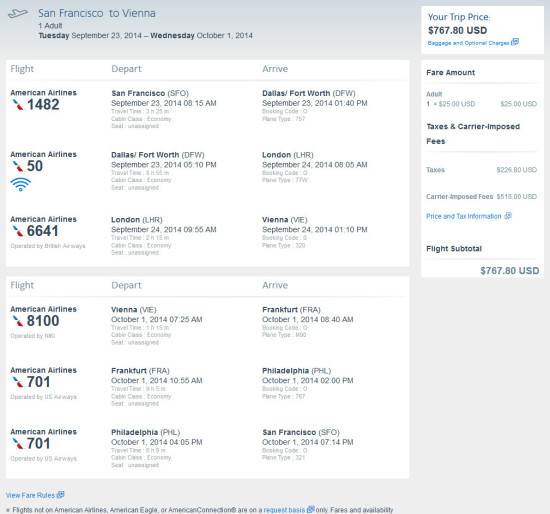Open Baggage and Optional Charges link
This screenshot has width=550, height=514.
click(x=468, y=43)
